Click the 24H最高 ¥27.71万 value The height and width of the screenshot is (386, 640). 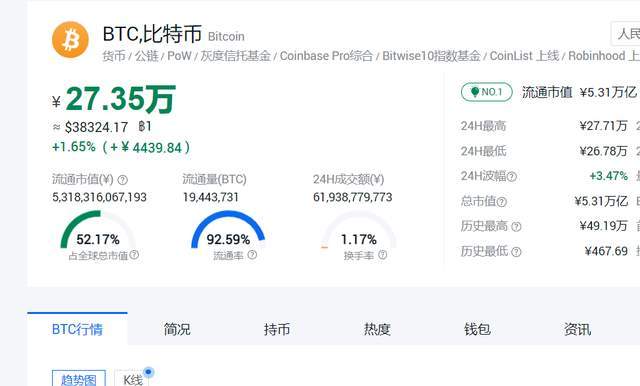click(603, 126)
